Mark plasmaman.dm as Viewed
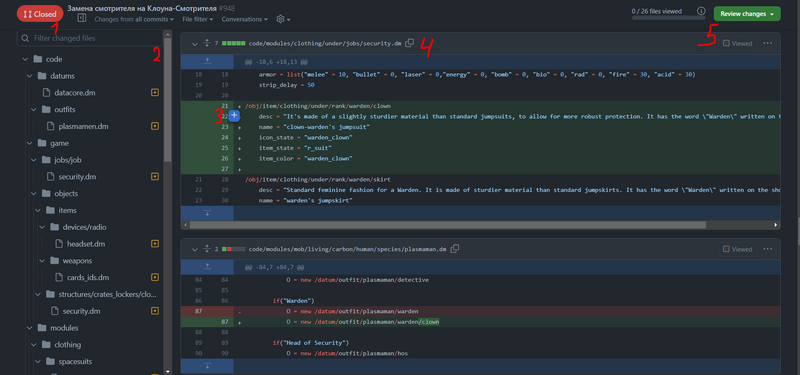Viewport: 800px width, 375px height. [738, 249]
